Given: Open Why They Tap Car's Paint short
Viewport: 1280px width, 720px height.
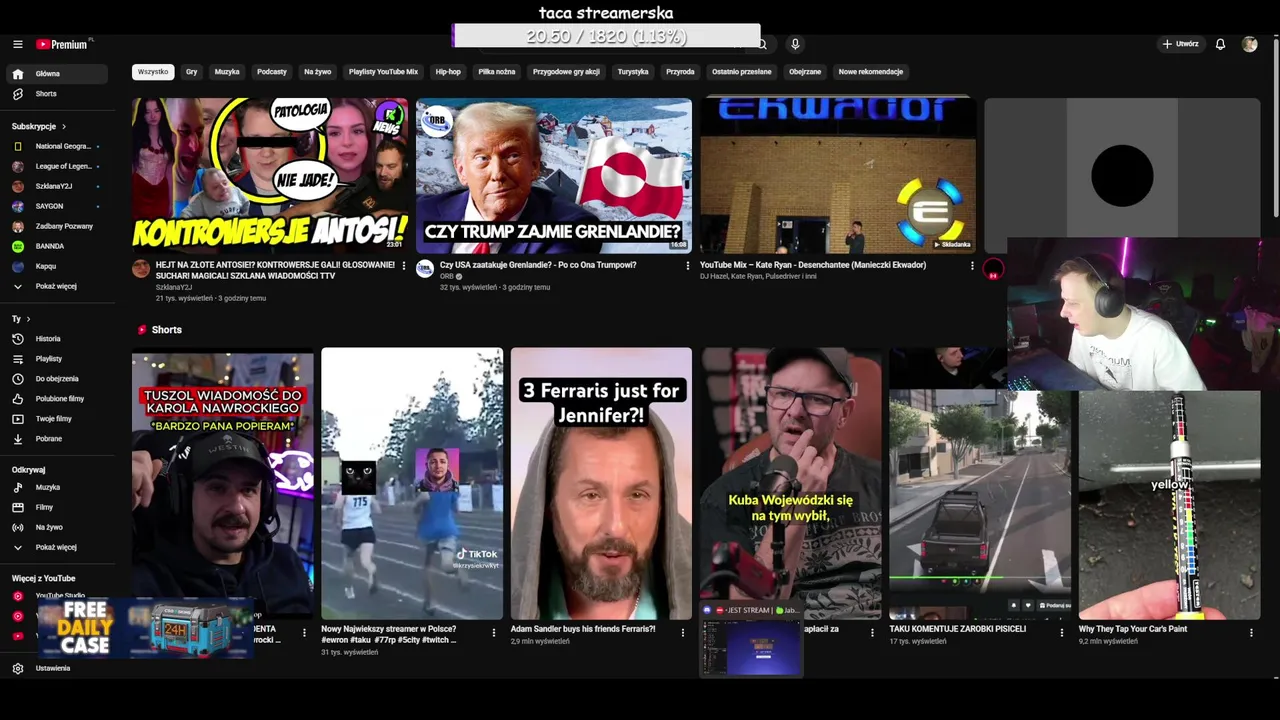Looking at the screenshot, I should [1170, 505].
